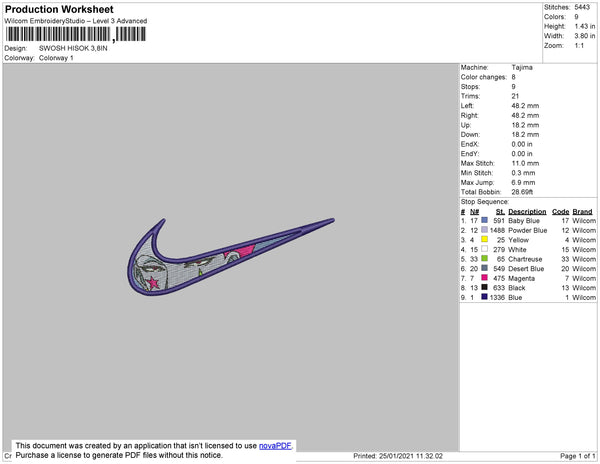The width and height of the screenshot is (600, 464).
Task: Click the Code column header
Action: pos(560,212)
